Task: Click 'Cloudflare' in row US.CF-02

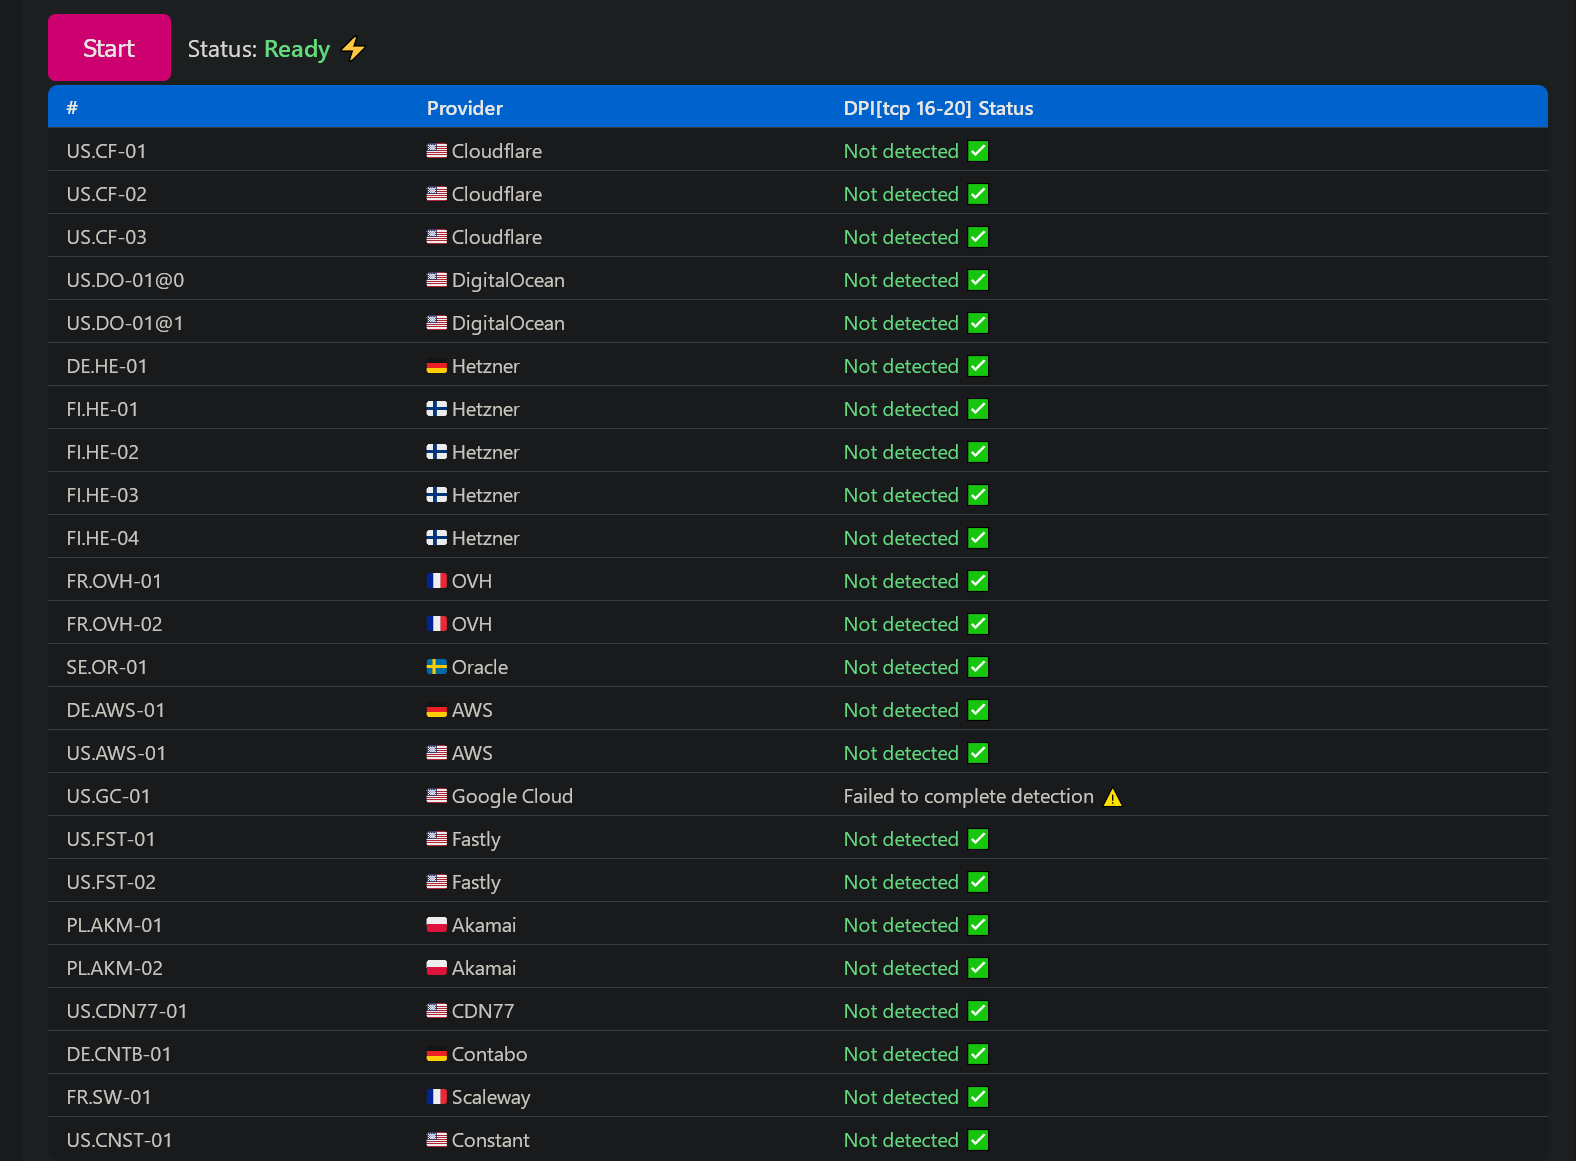Action: tap(497, 194)
